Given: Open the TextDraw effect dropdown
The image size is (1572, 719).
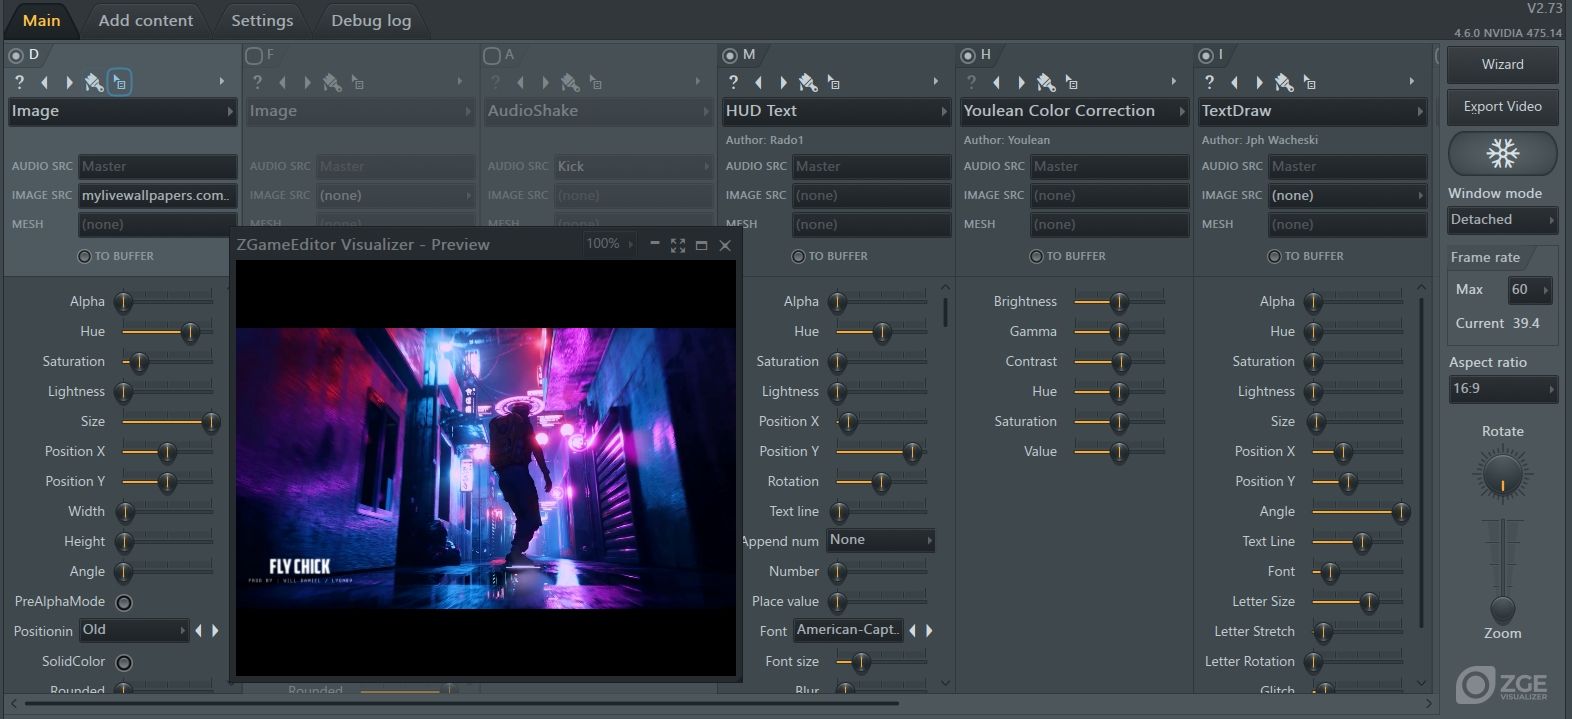Looking at the screenshot, I should pyautogui.click(x=1312, y=111).
